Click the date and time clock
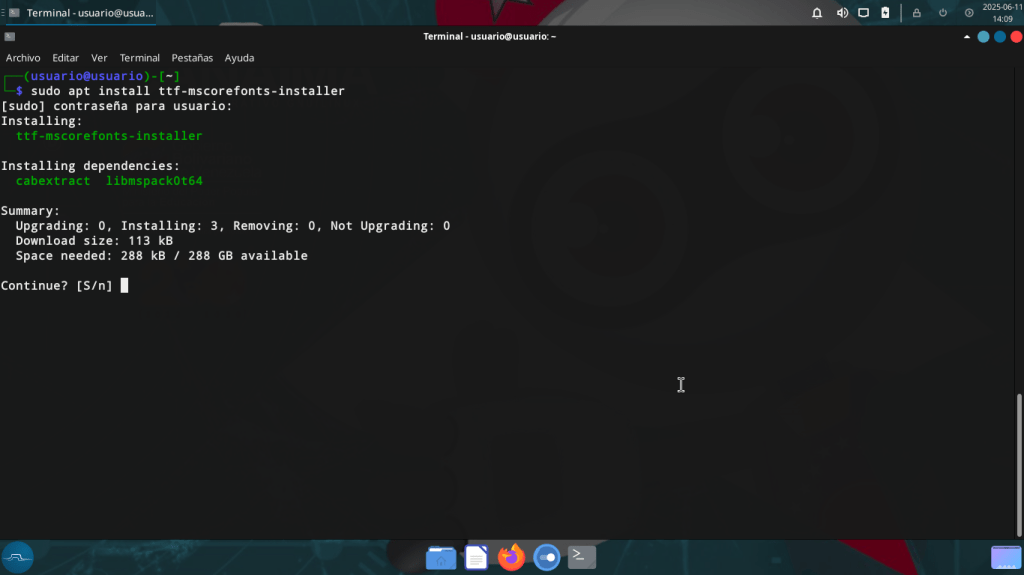Viewport: 1024px width, 575px height. tap(998, 12)
